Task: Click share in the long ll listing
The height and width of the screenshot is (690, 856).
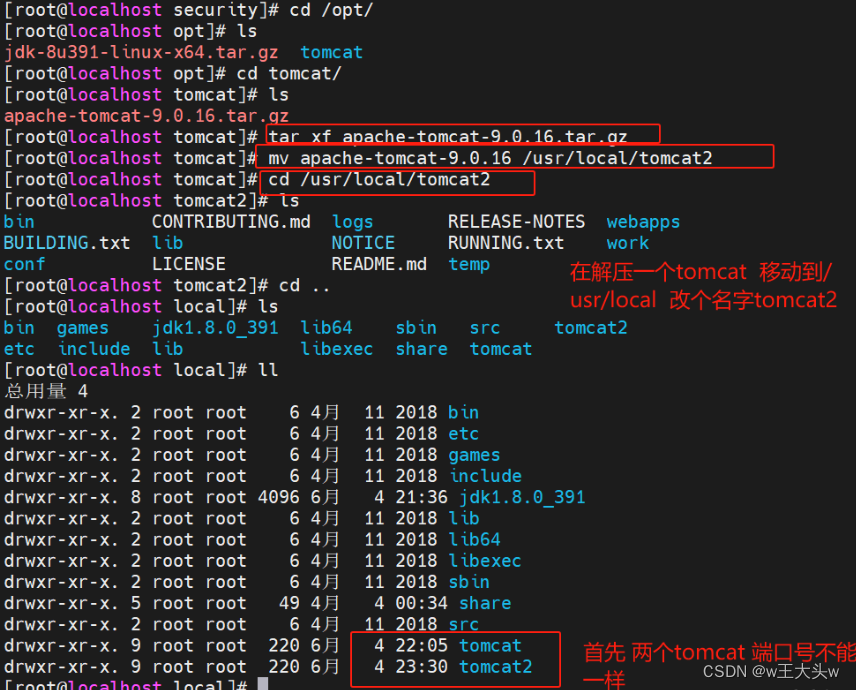Action: (x=485, y=603)
